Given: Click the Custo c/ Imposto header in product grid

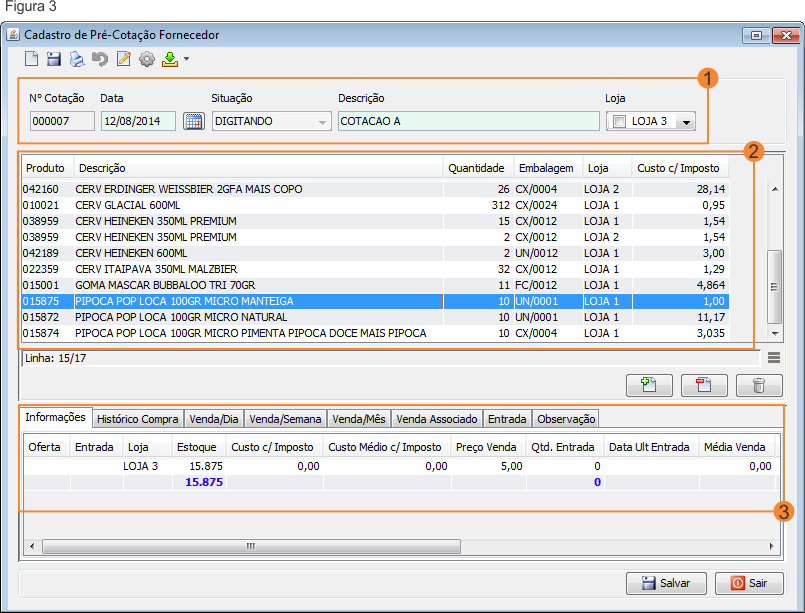Looking at the screenshot, I should [680, 168].
